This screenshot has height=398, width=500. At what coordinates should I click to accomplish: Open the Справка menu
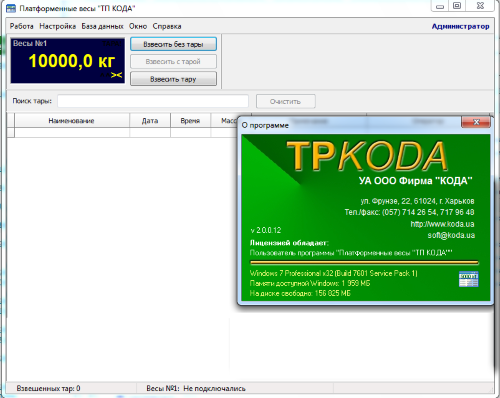pos(167,26)
